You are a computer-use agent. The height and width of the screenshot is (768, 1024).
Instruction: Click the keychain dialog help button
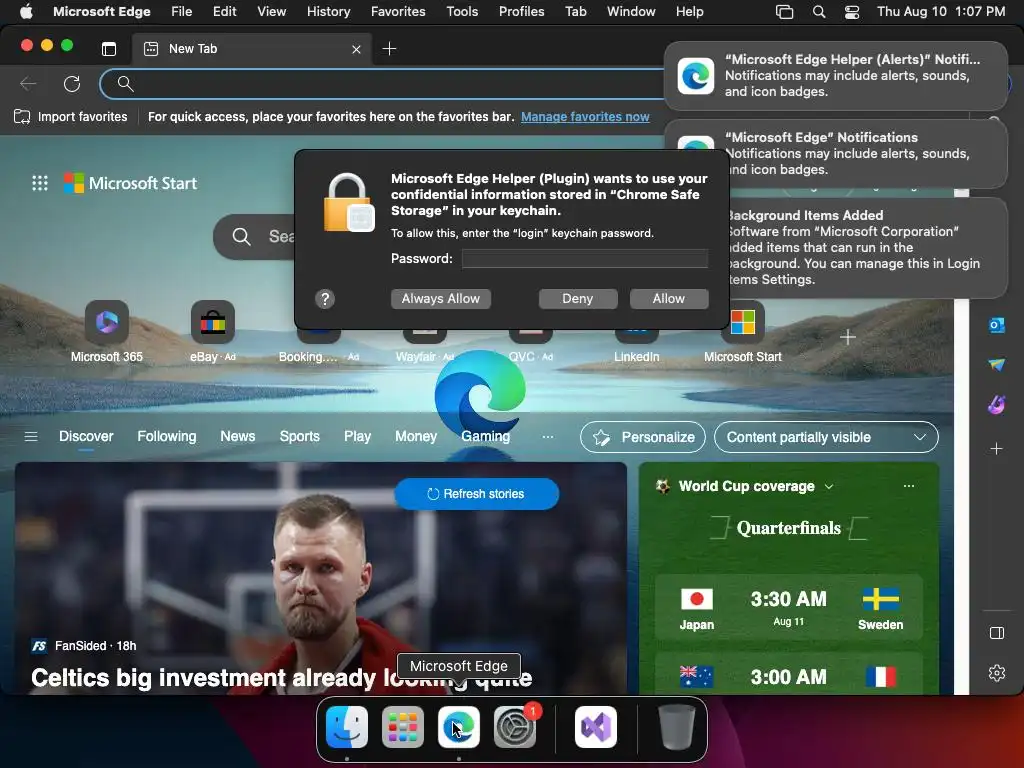[325, 299]
